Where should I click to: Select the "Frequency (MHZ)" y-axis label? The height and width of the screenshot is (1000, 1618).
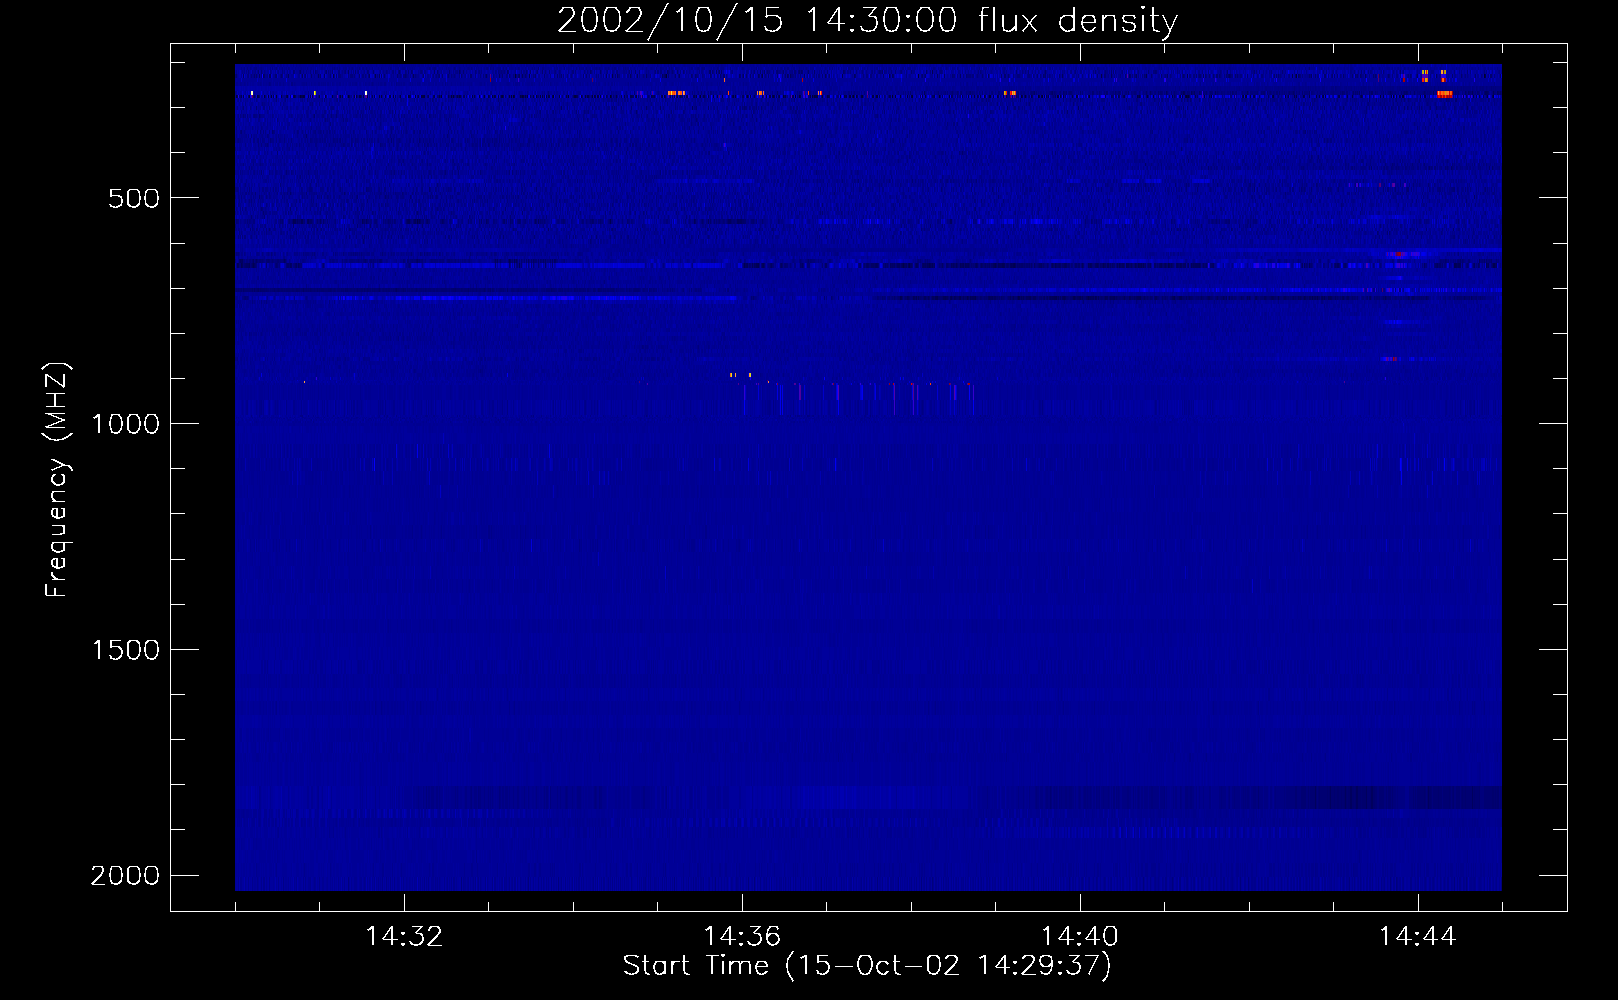[58, 480]
